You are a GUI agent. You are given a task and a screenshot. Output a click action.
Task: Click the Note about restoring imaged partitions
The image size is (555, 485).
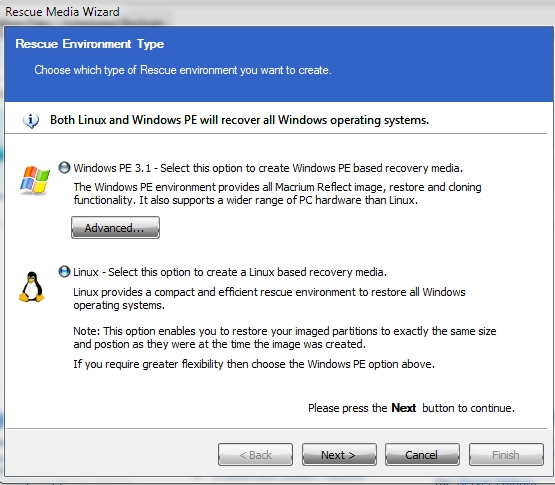coord(285,337)
